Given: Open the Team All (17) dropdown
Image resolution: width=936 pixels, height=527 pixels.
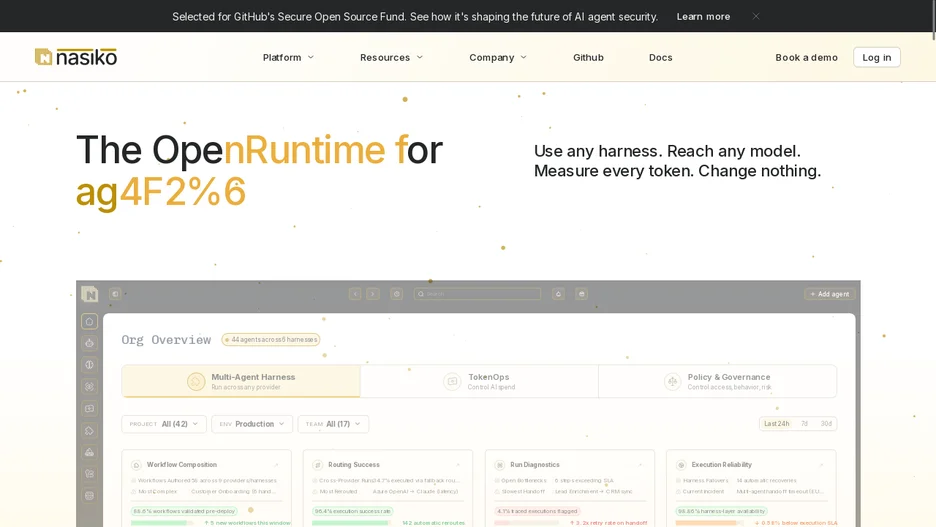Looking at the screenshot, I should tap(333, 424).
